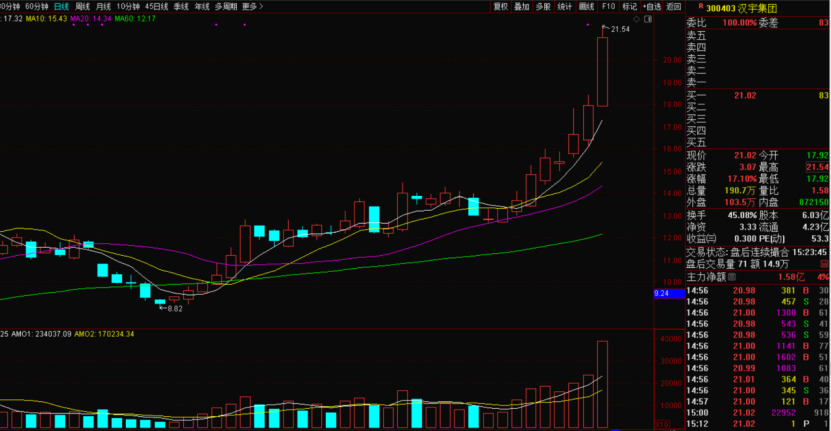Click the 总量 190.7万 value
The image size is (831, 431).
[740, 190]
